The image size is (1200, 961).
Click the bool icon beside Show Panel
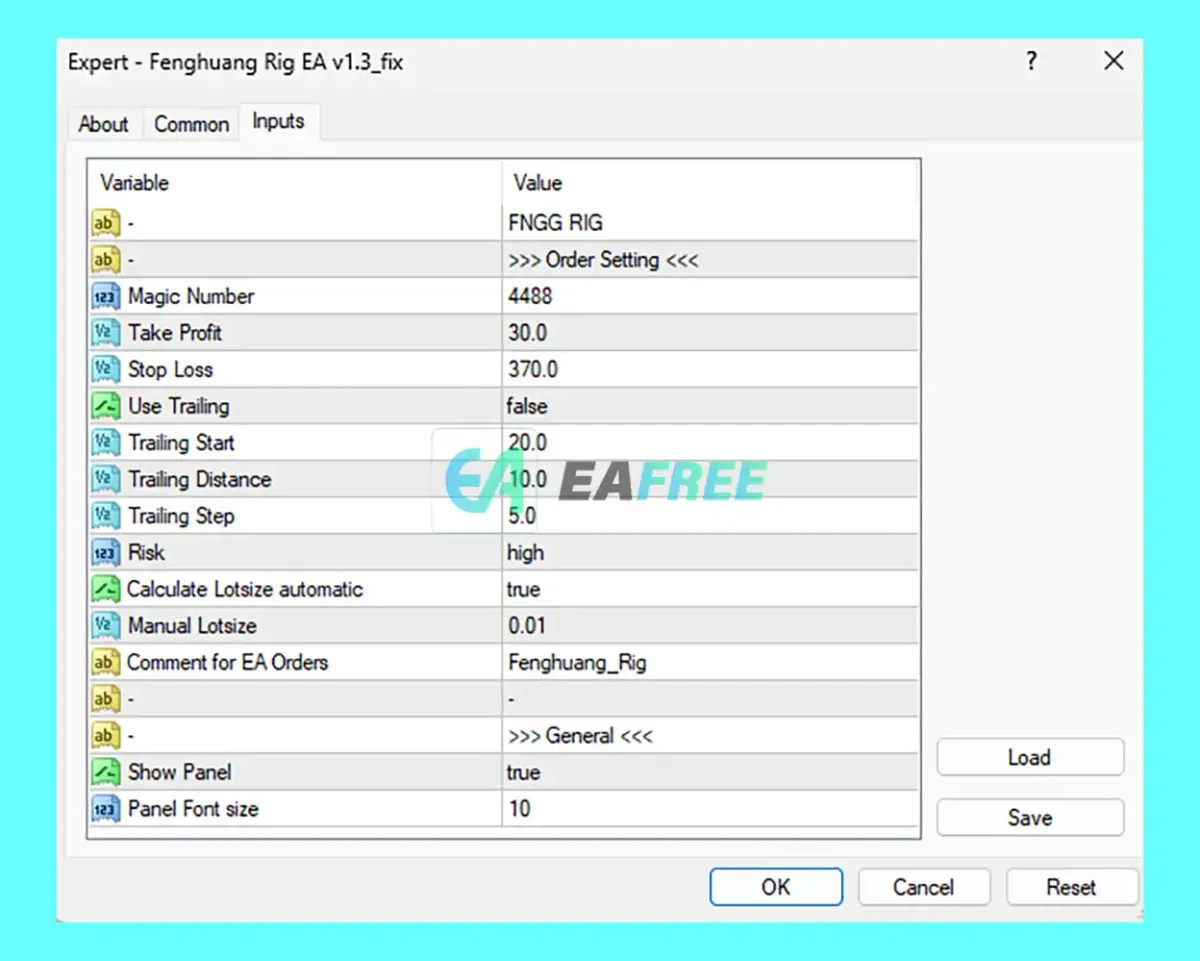(x=105, y=772)
